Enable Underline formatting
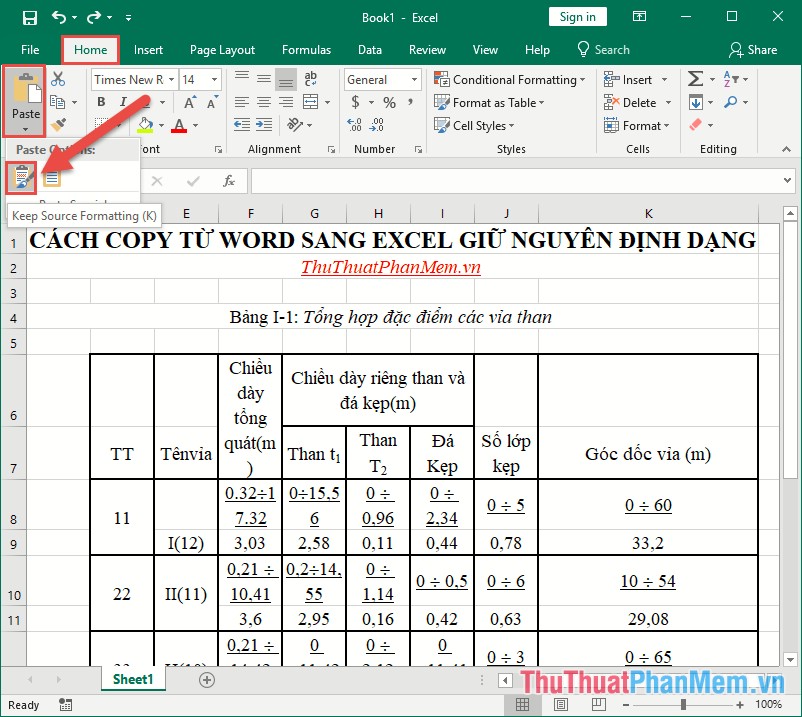Screen dimensions: 802x717 147,103
